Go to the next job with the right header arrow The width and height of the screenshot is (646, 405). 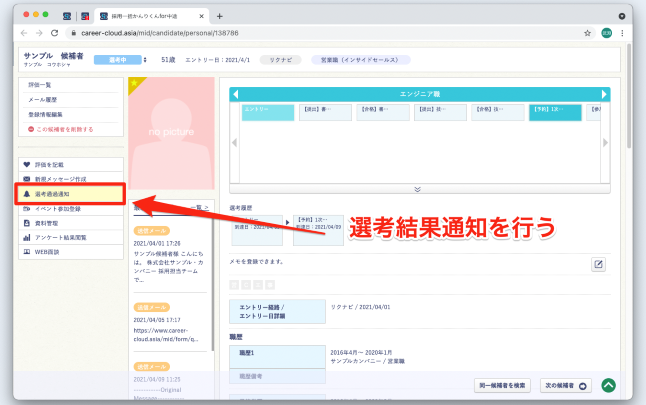point(604,95)
